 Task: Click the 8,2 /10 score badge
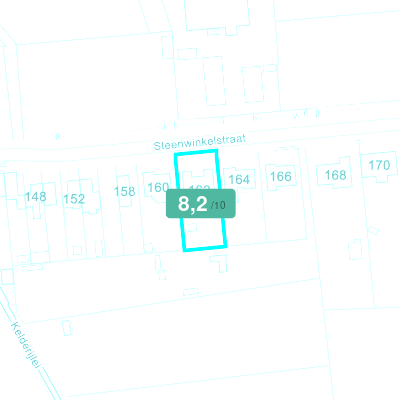point(201,204)
